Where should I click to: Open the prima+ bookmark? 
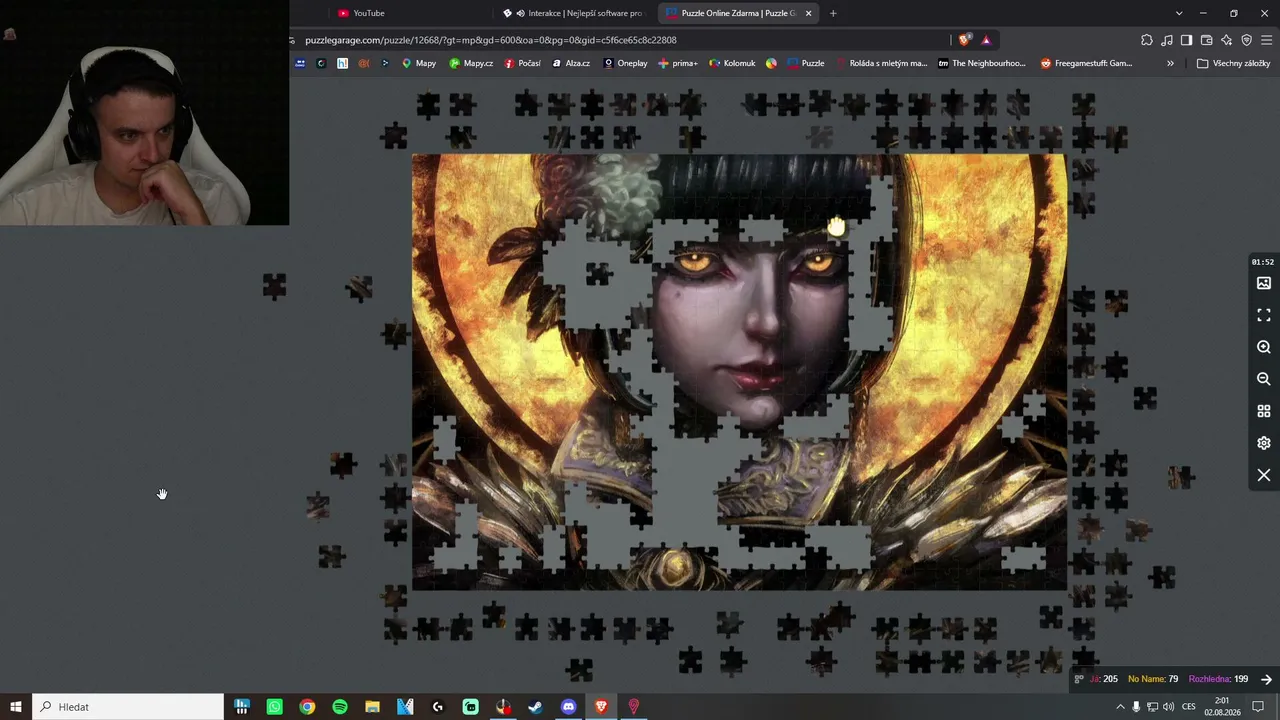click(x=678, y=63)
